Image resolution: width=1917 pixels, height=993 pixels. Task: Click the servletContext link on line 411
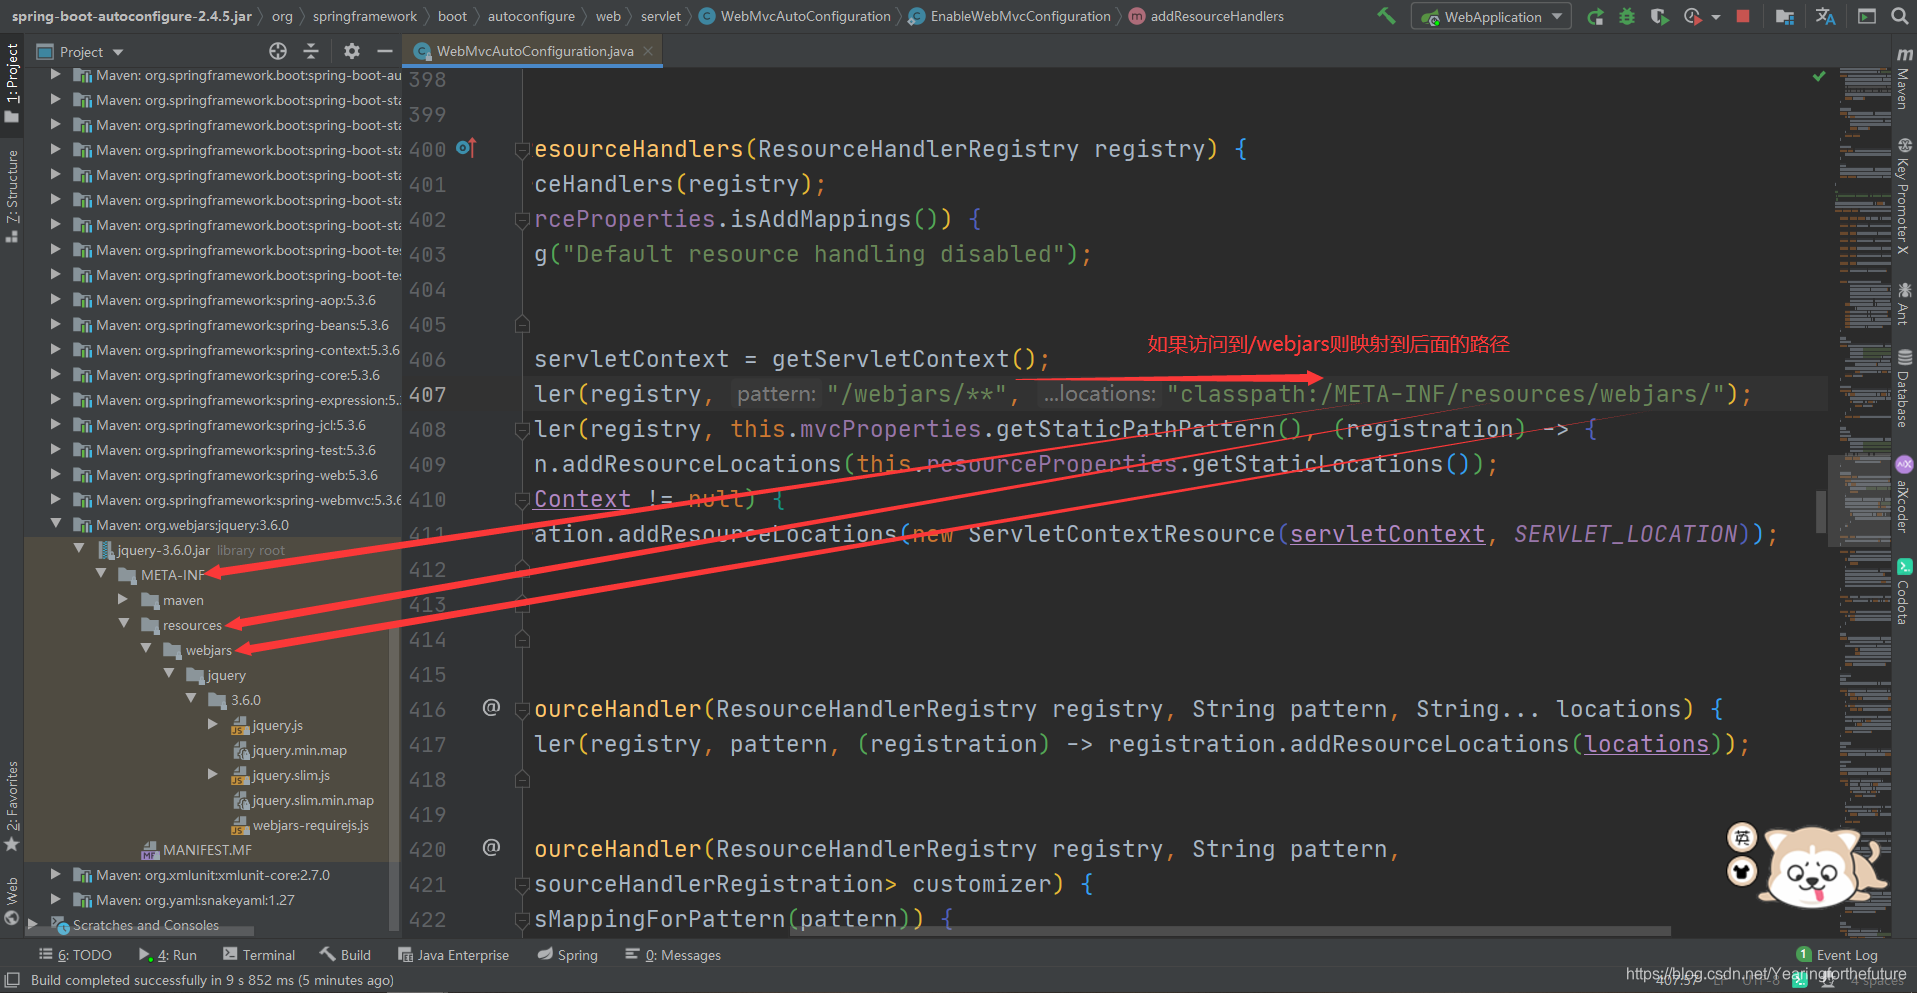pos(1387,534)
